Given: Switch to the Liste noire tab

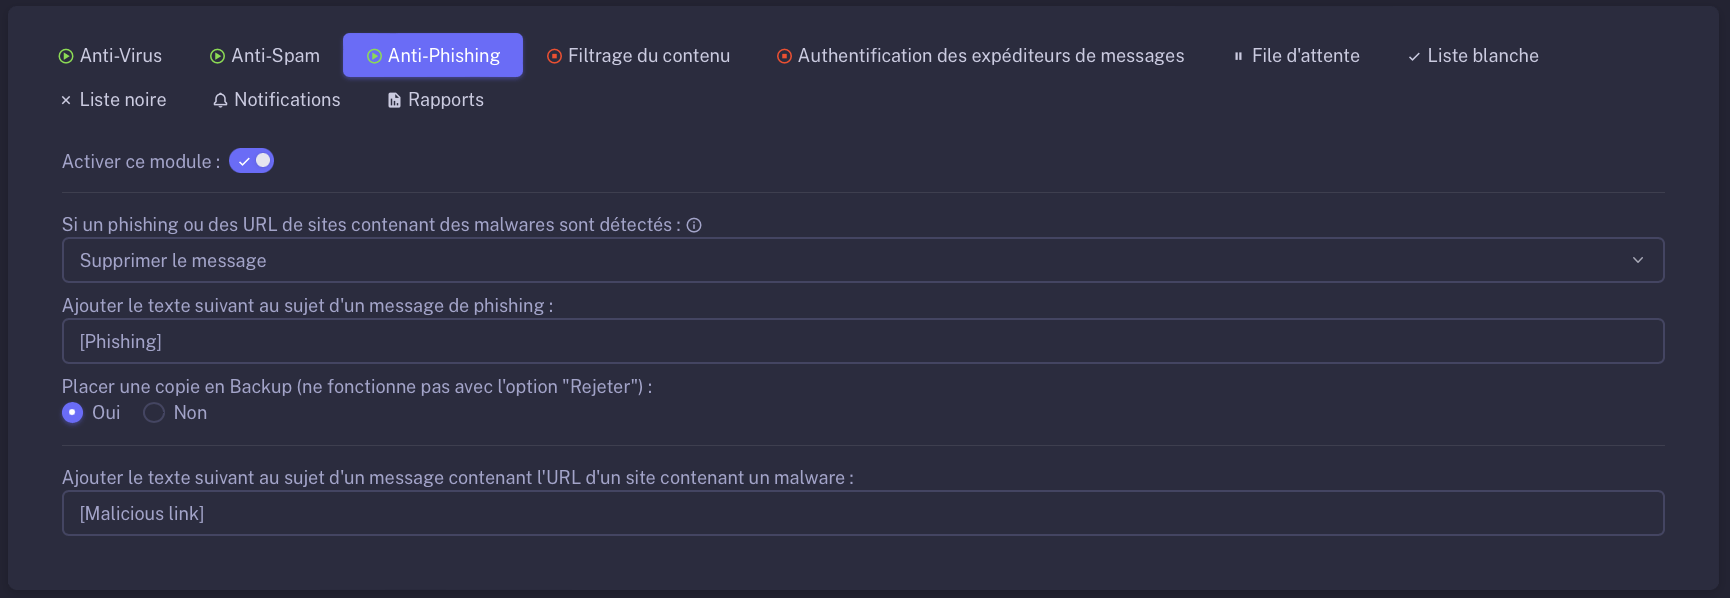Looking at the screenshot, I should click(113, 100).
